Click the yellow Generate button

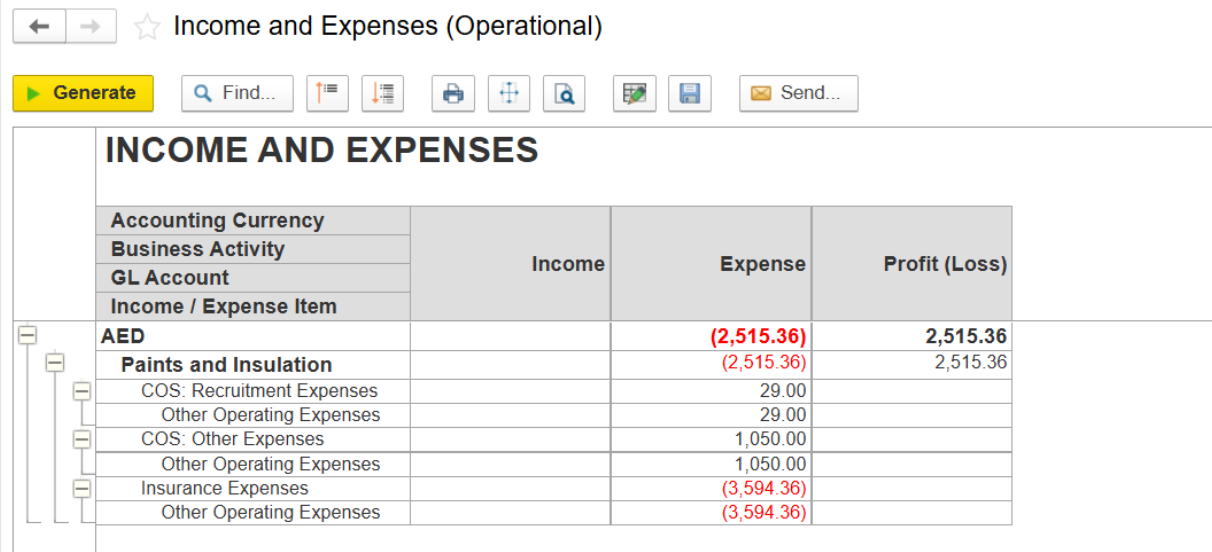(83, 93)
